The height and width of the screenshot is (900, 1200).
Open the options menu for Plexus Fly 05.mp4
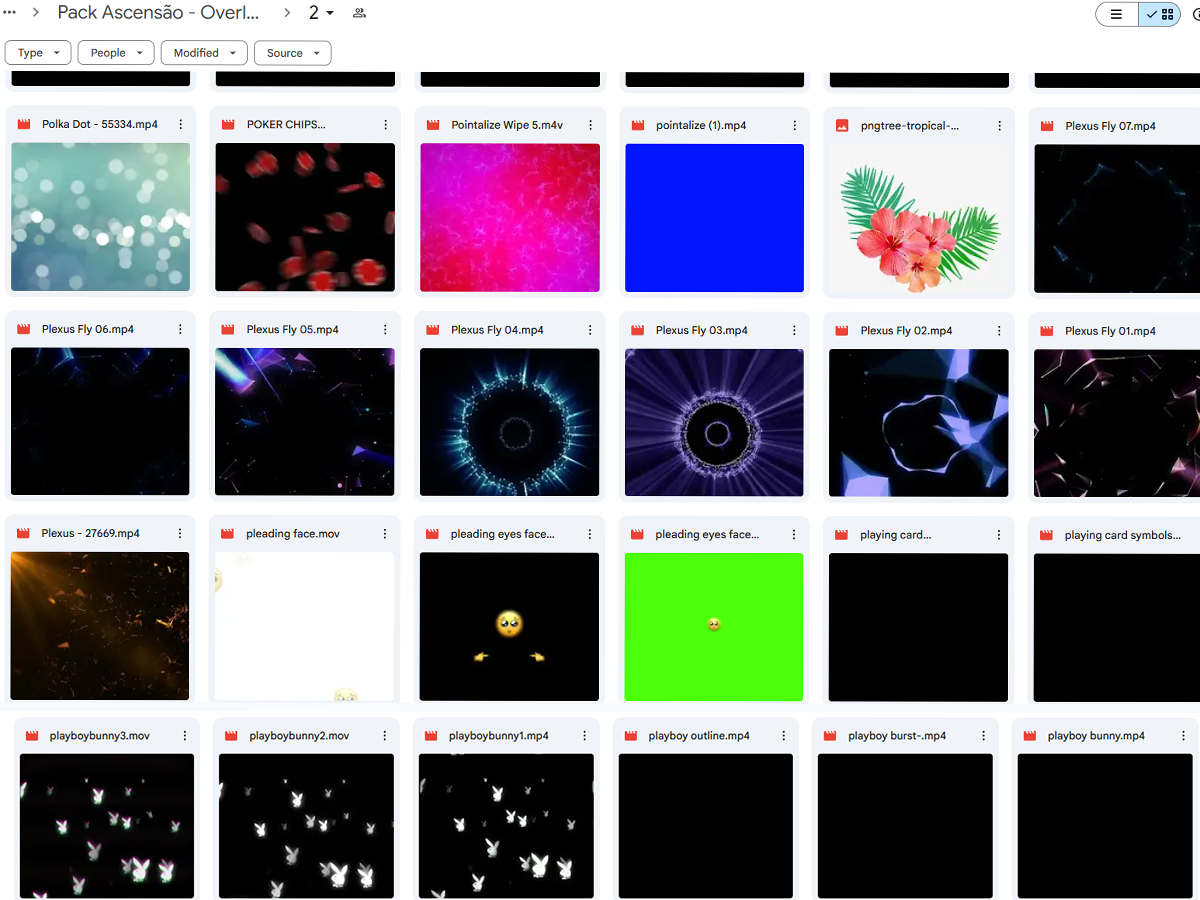point(385,329)
